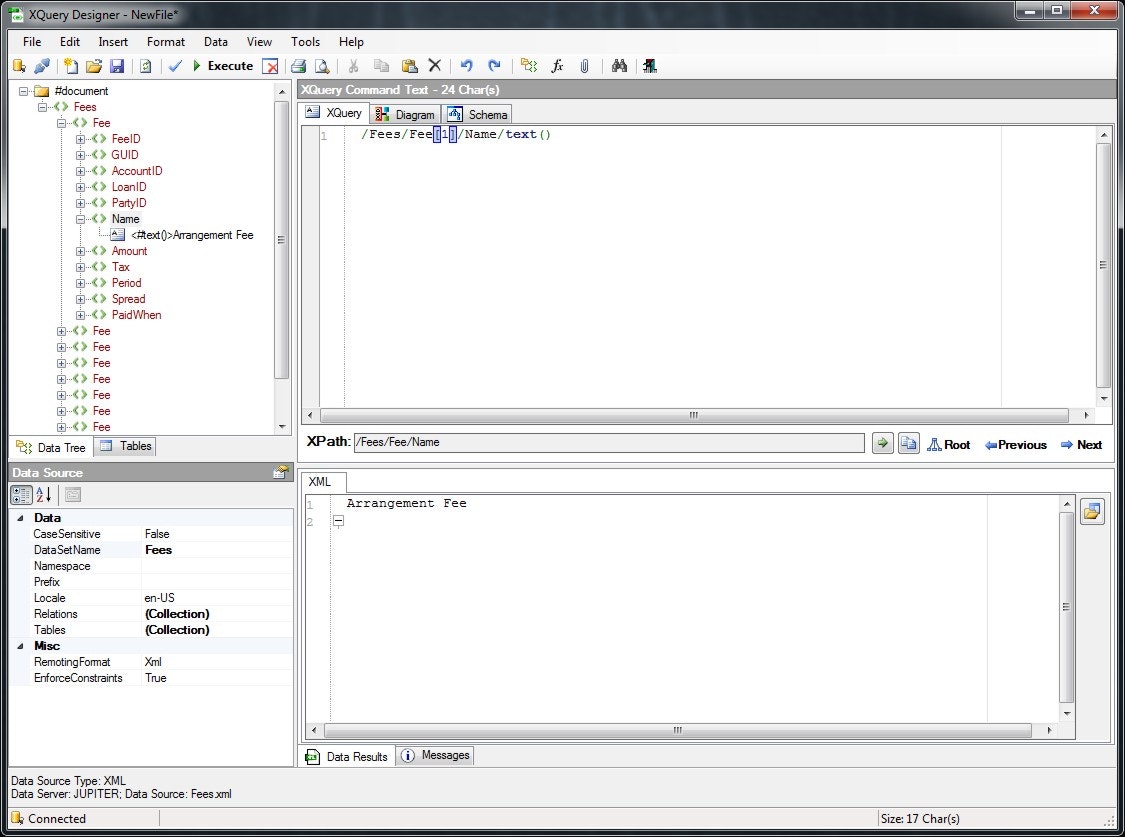Image resolution: width=1125 pixels, height=837 pixels.
Task: Click Previous in the XPath navigation bar
Action: pos(1015,444)
